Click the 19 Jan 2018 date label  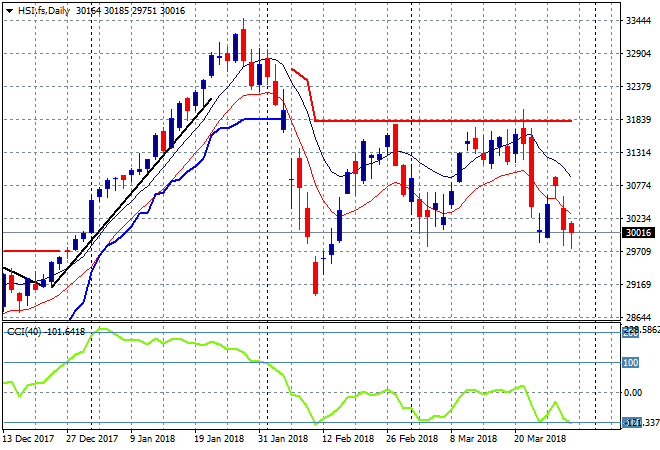[x=219, y=439]
